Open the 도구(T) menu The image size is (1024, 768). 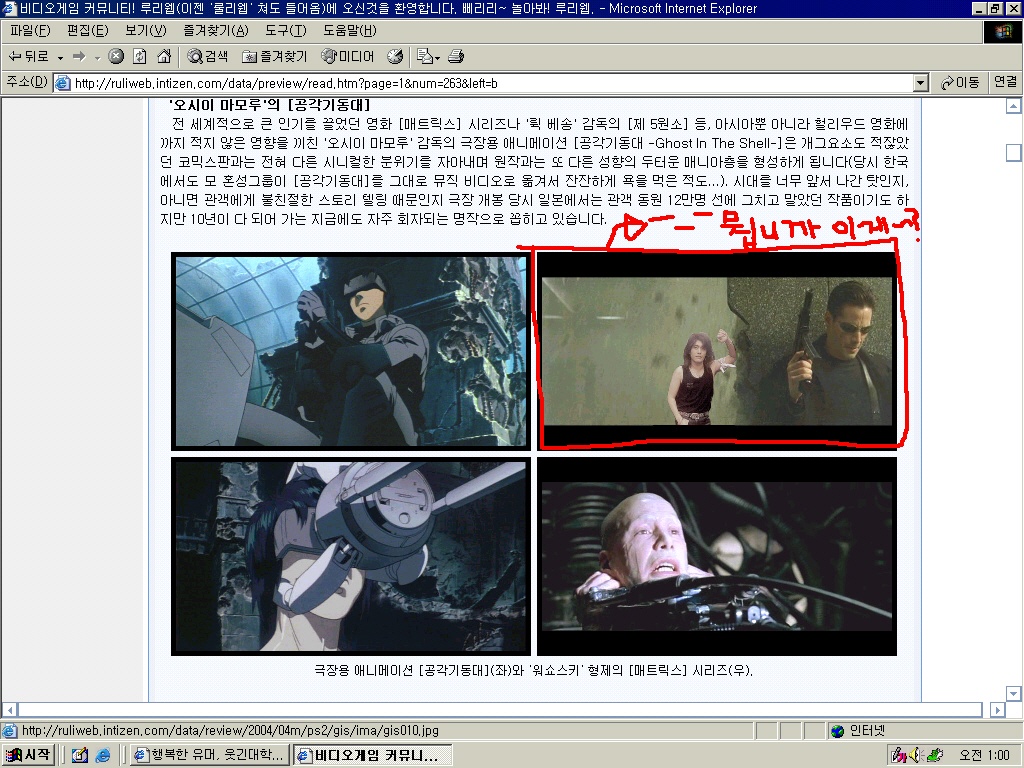(x=285, y=31)
